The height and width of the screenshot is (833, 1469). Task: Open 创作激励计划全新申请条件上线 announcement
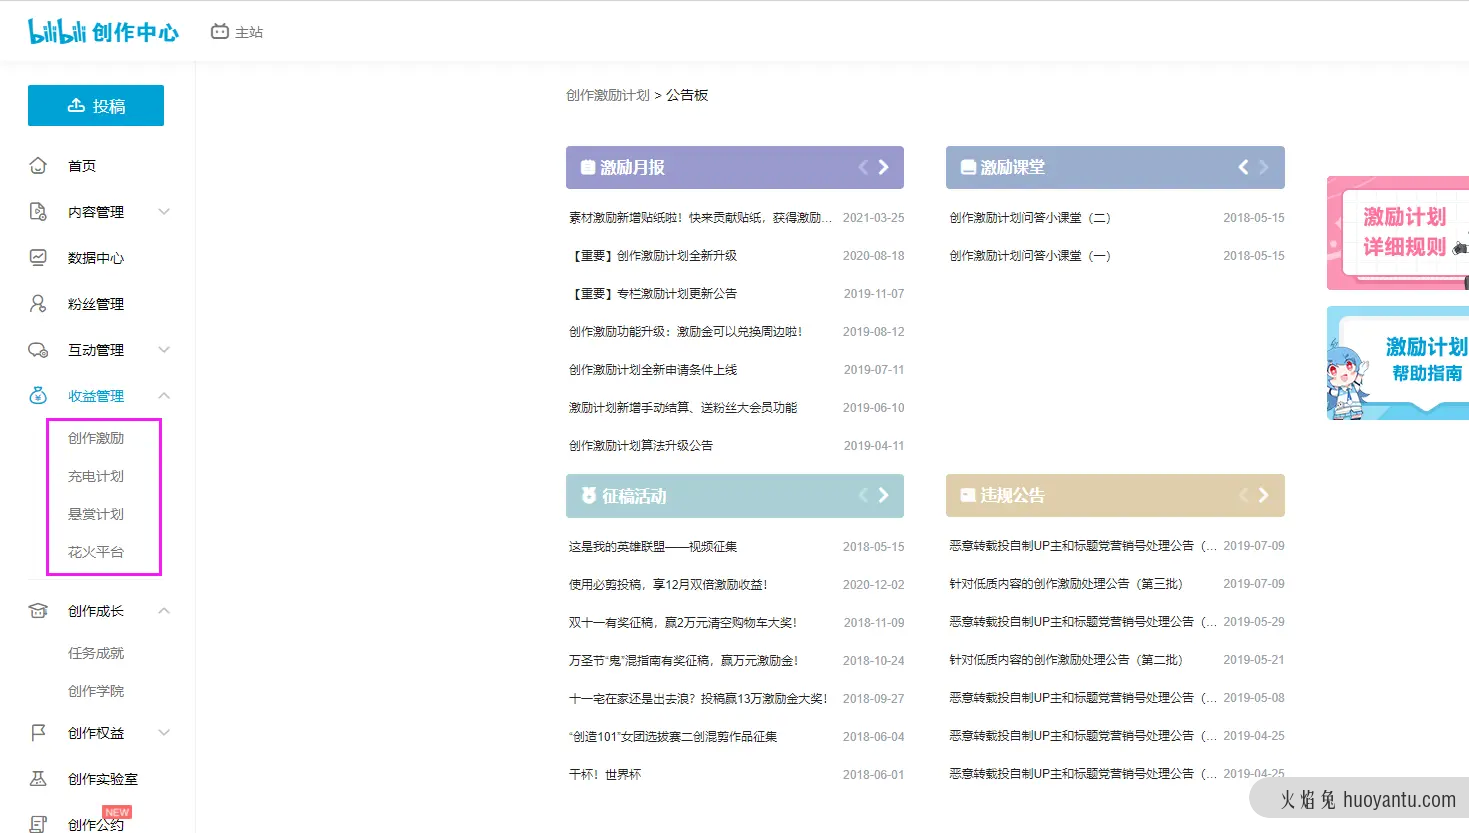pos(653,370)
